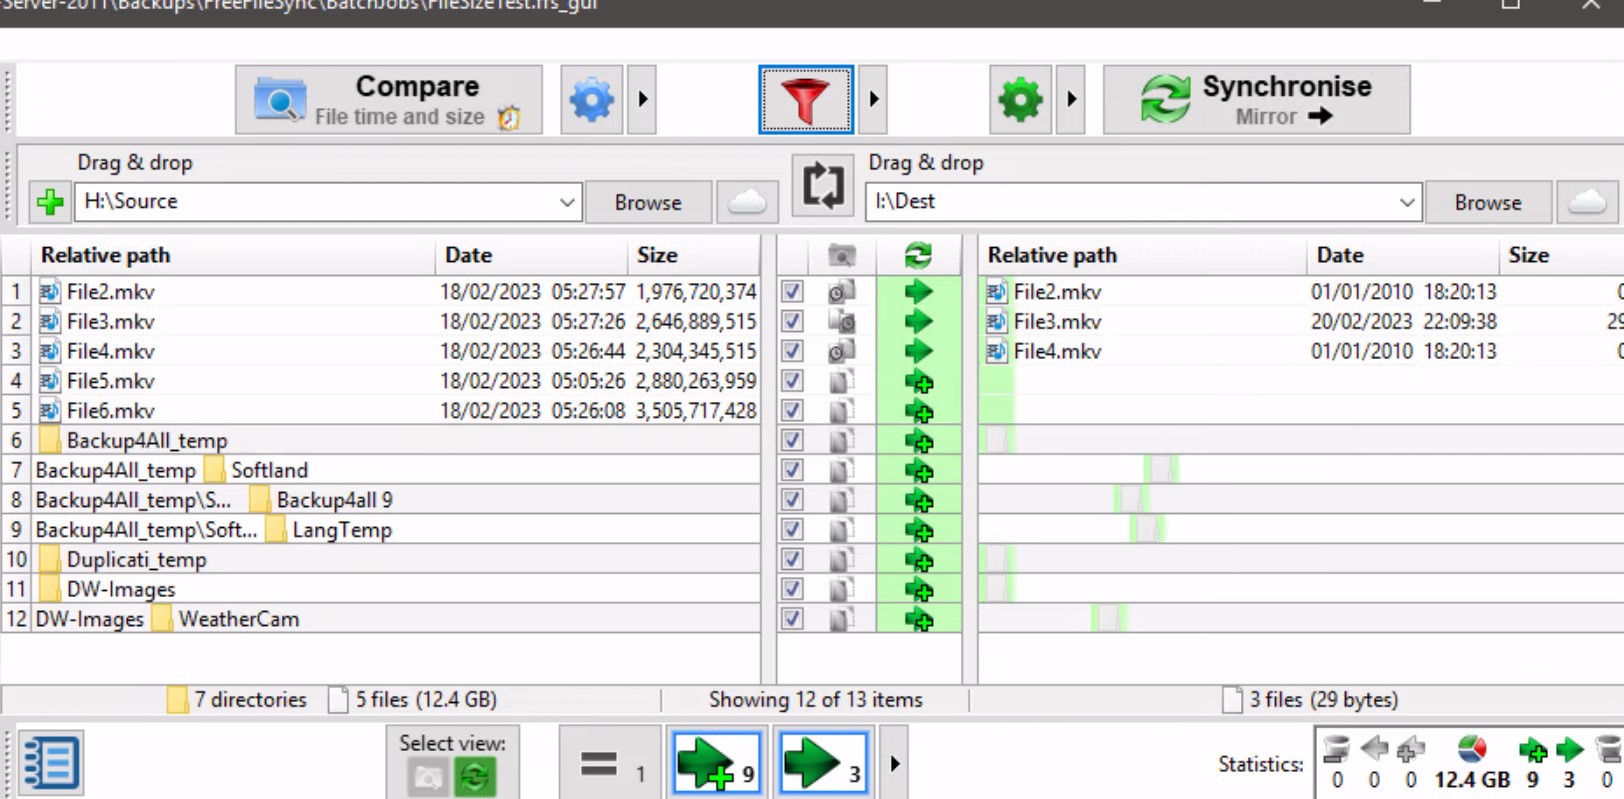
Task: Toggle showing equal items filter
Action: pyautogui.click(x=609, y=765)
